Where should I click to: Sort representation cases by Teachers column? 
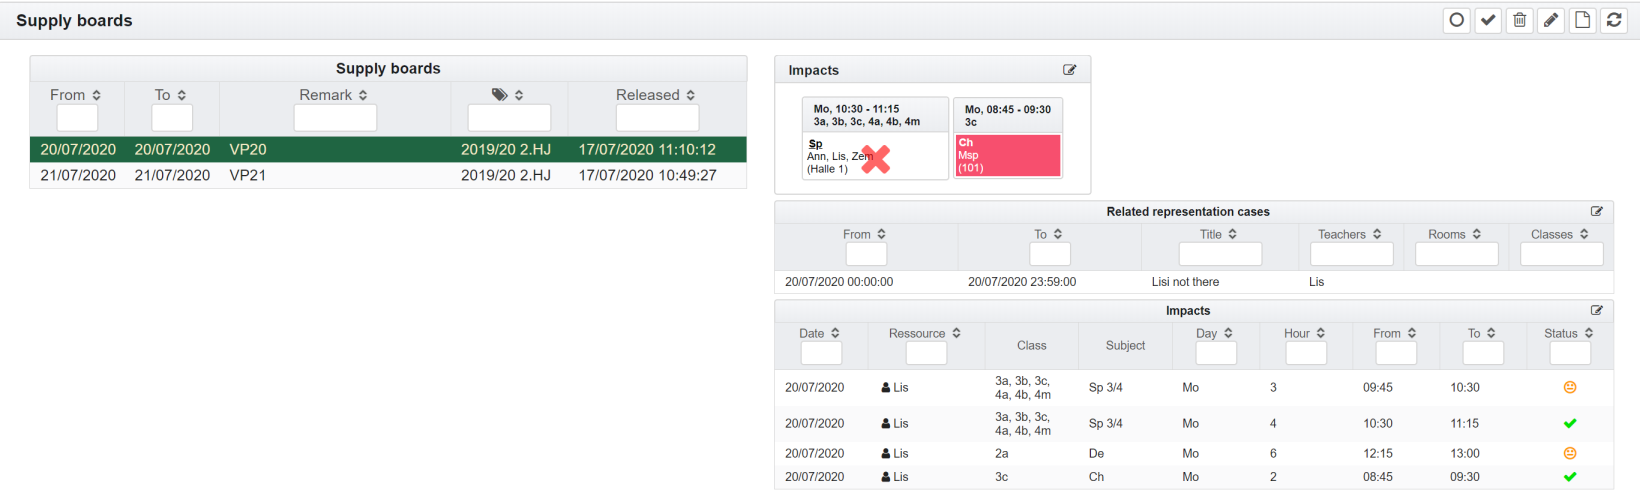[1350, 234]
